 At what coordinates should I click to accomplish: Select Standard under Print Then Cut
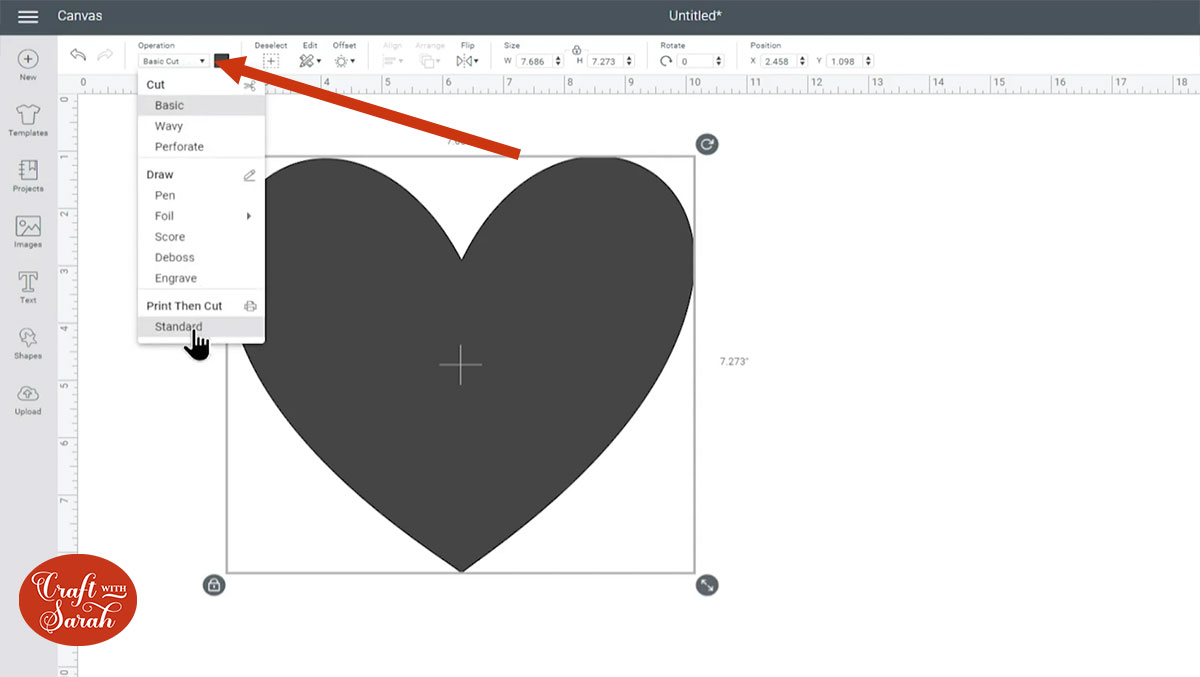178,327
